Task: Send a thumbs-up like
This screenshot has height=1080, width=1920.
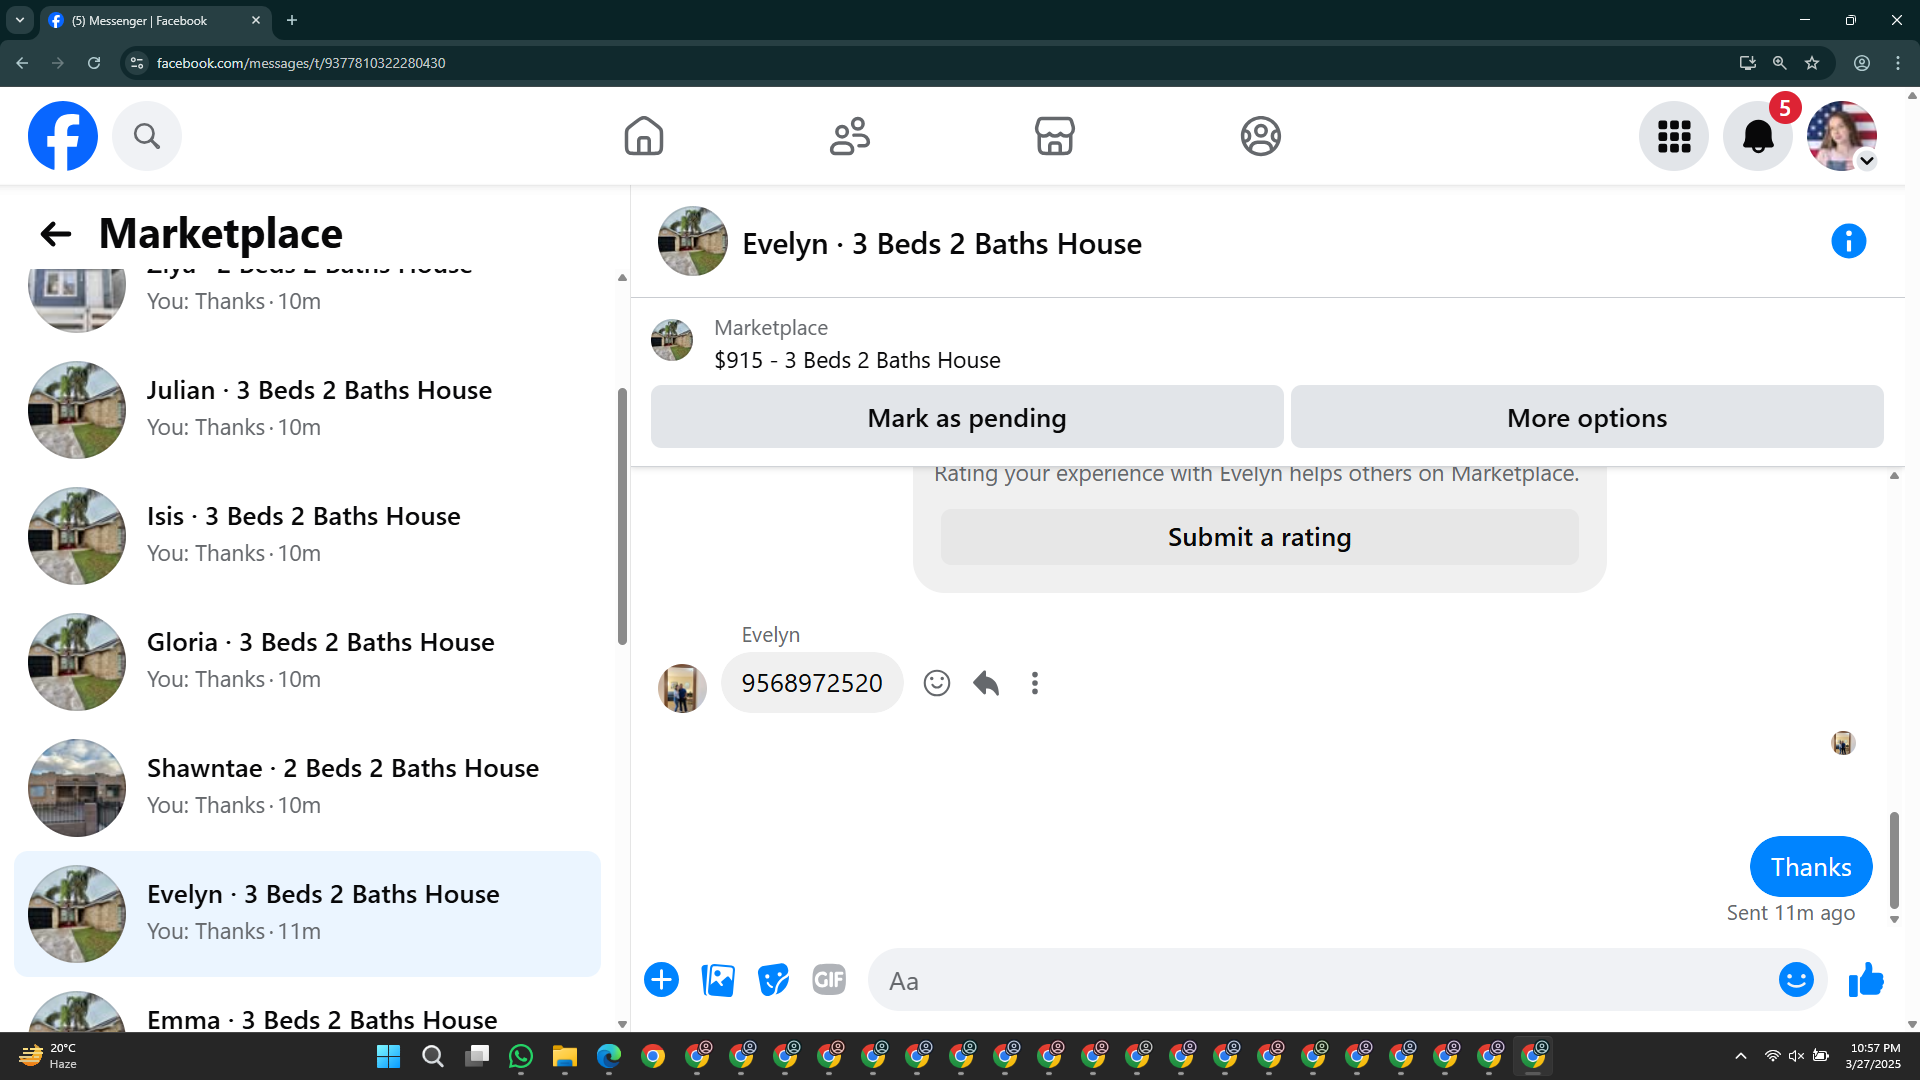Action: [1866, 980]
